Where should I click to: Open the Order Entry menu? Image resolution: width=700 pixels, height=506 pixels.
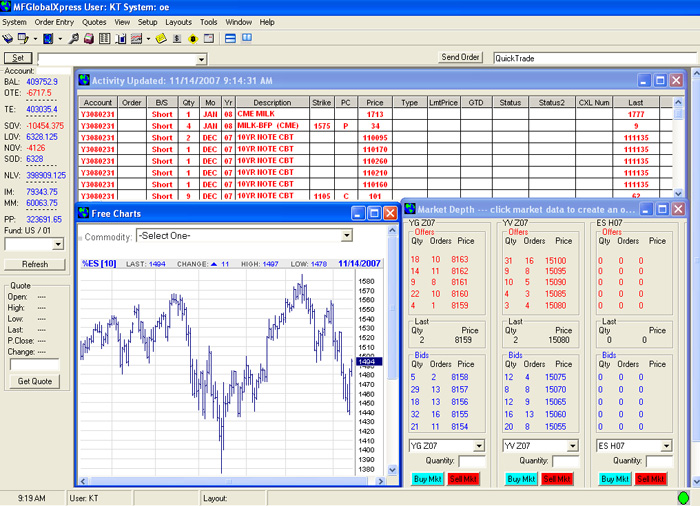pyautogui.click(x=54, y=21)
